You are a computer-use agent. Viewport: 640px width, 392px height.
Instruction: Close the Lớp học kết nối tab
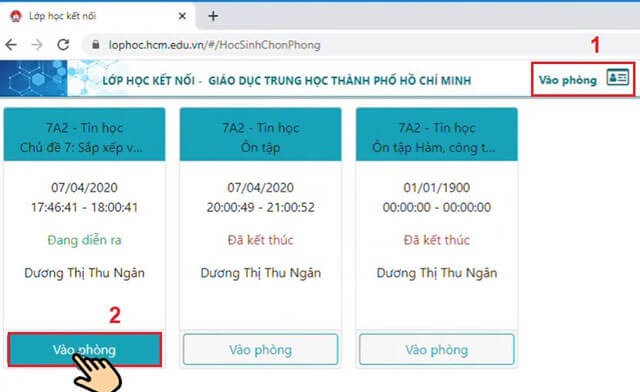[182, 16]
